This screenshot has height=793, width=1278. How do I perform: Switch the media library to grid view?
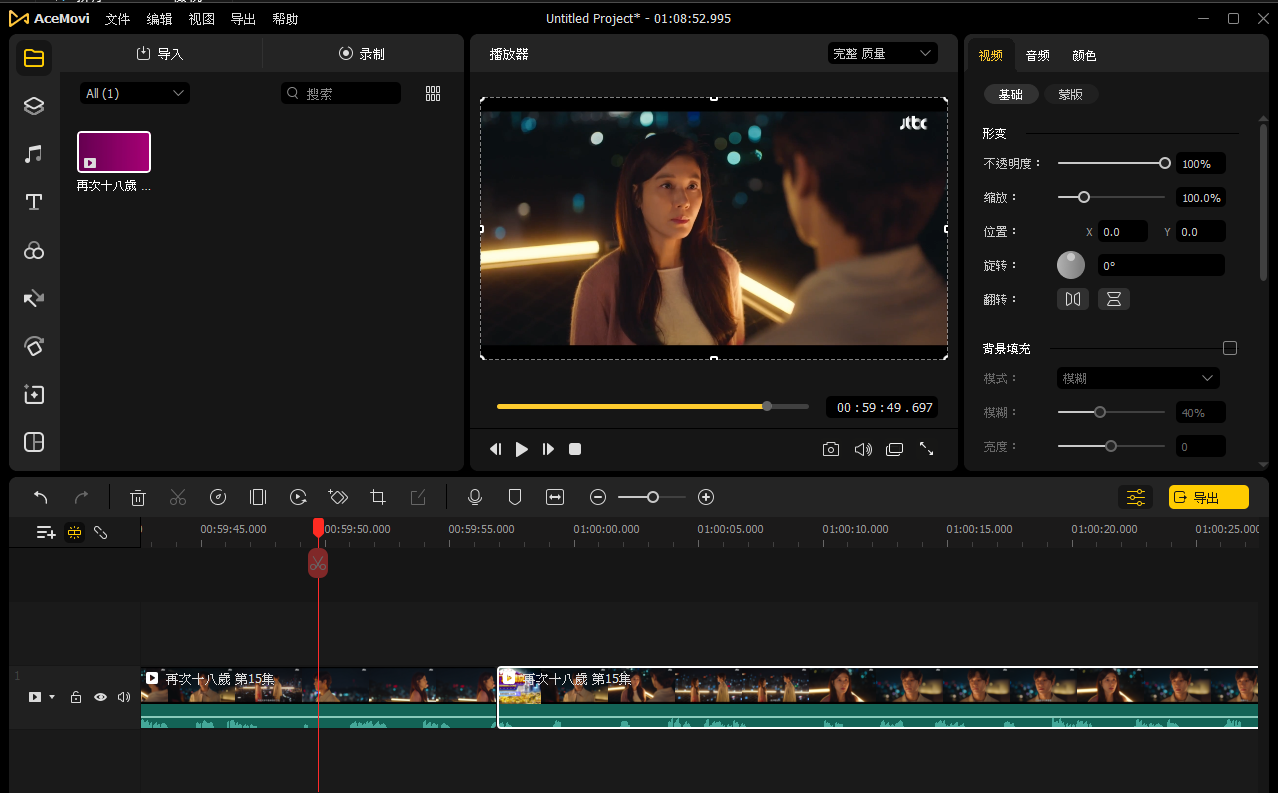click(433, 93)
